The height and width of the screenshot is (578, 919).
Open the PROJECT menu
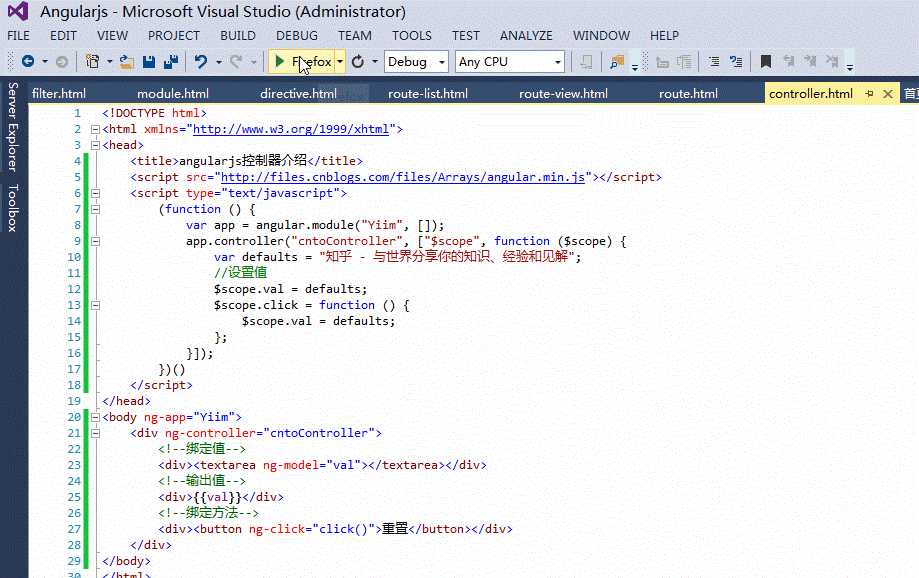pyautogui.click(x=173, y=36)
